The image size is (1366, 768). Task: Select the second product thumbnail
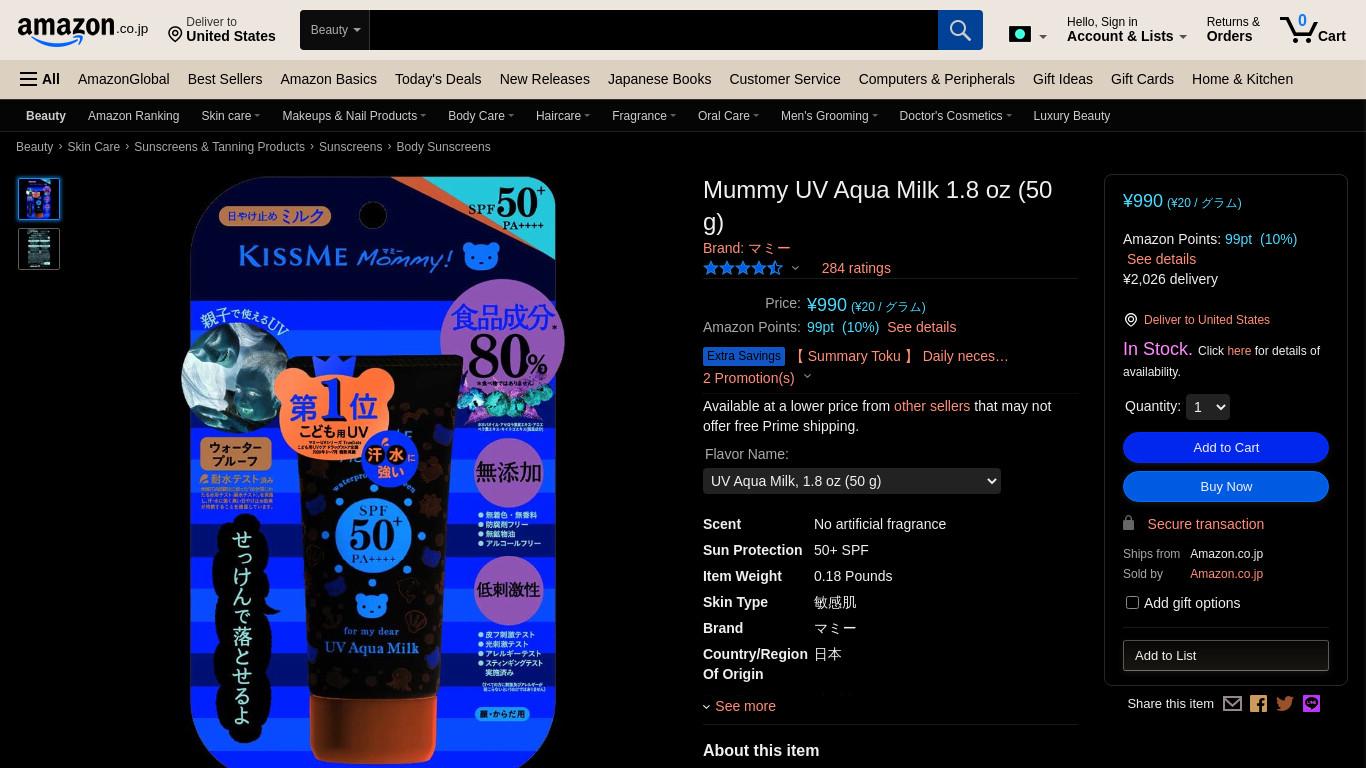[x=39, y=249]
